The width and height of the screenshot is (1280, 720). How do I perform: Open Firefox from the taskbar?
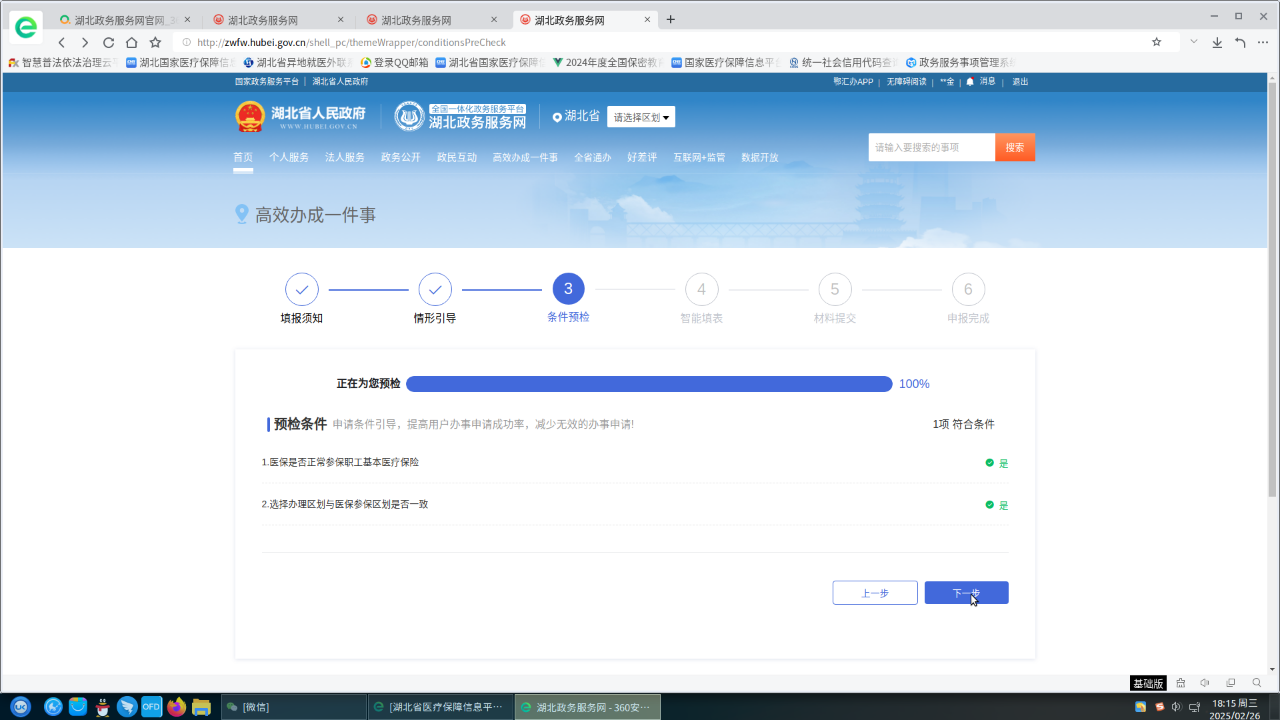point(177,707)
